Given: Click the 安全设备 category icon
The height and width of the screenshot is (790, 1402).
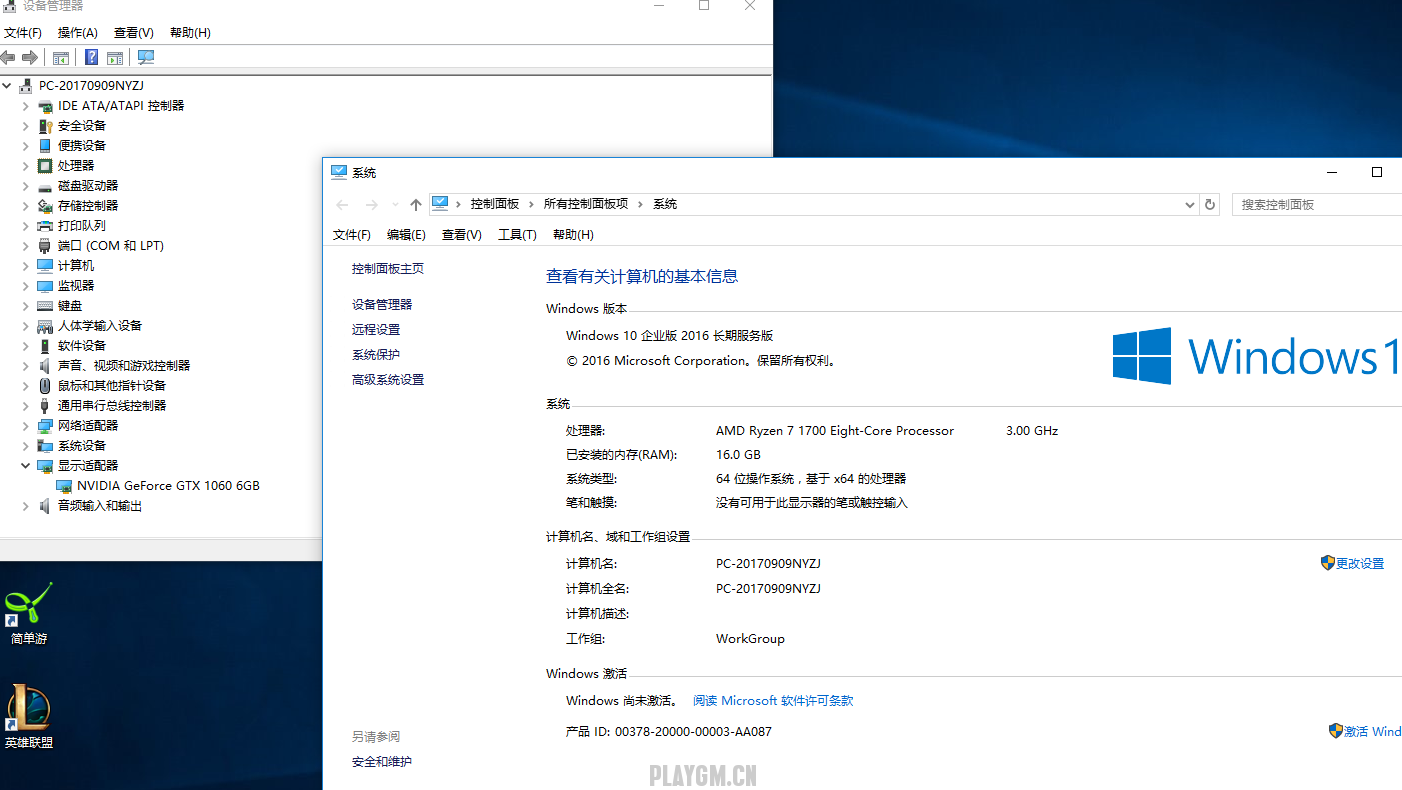Looking at the screenshot, I should pyautogui.click(x=45, y=126).
